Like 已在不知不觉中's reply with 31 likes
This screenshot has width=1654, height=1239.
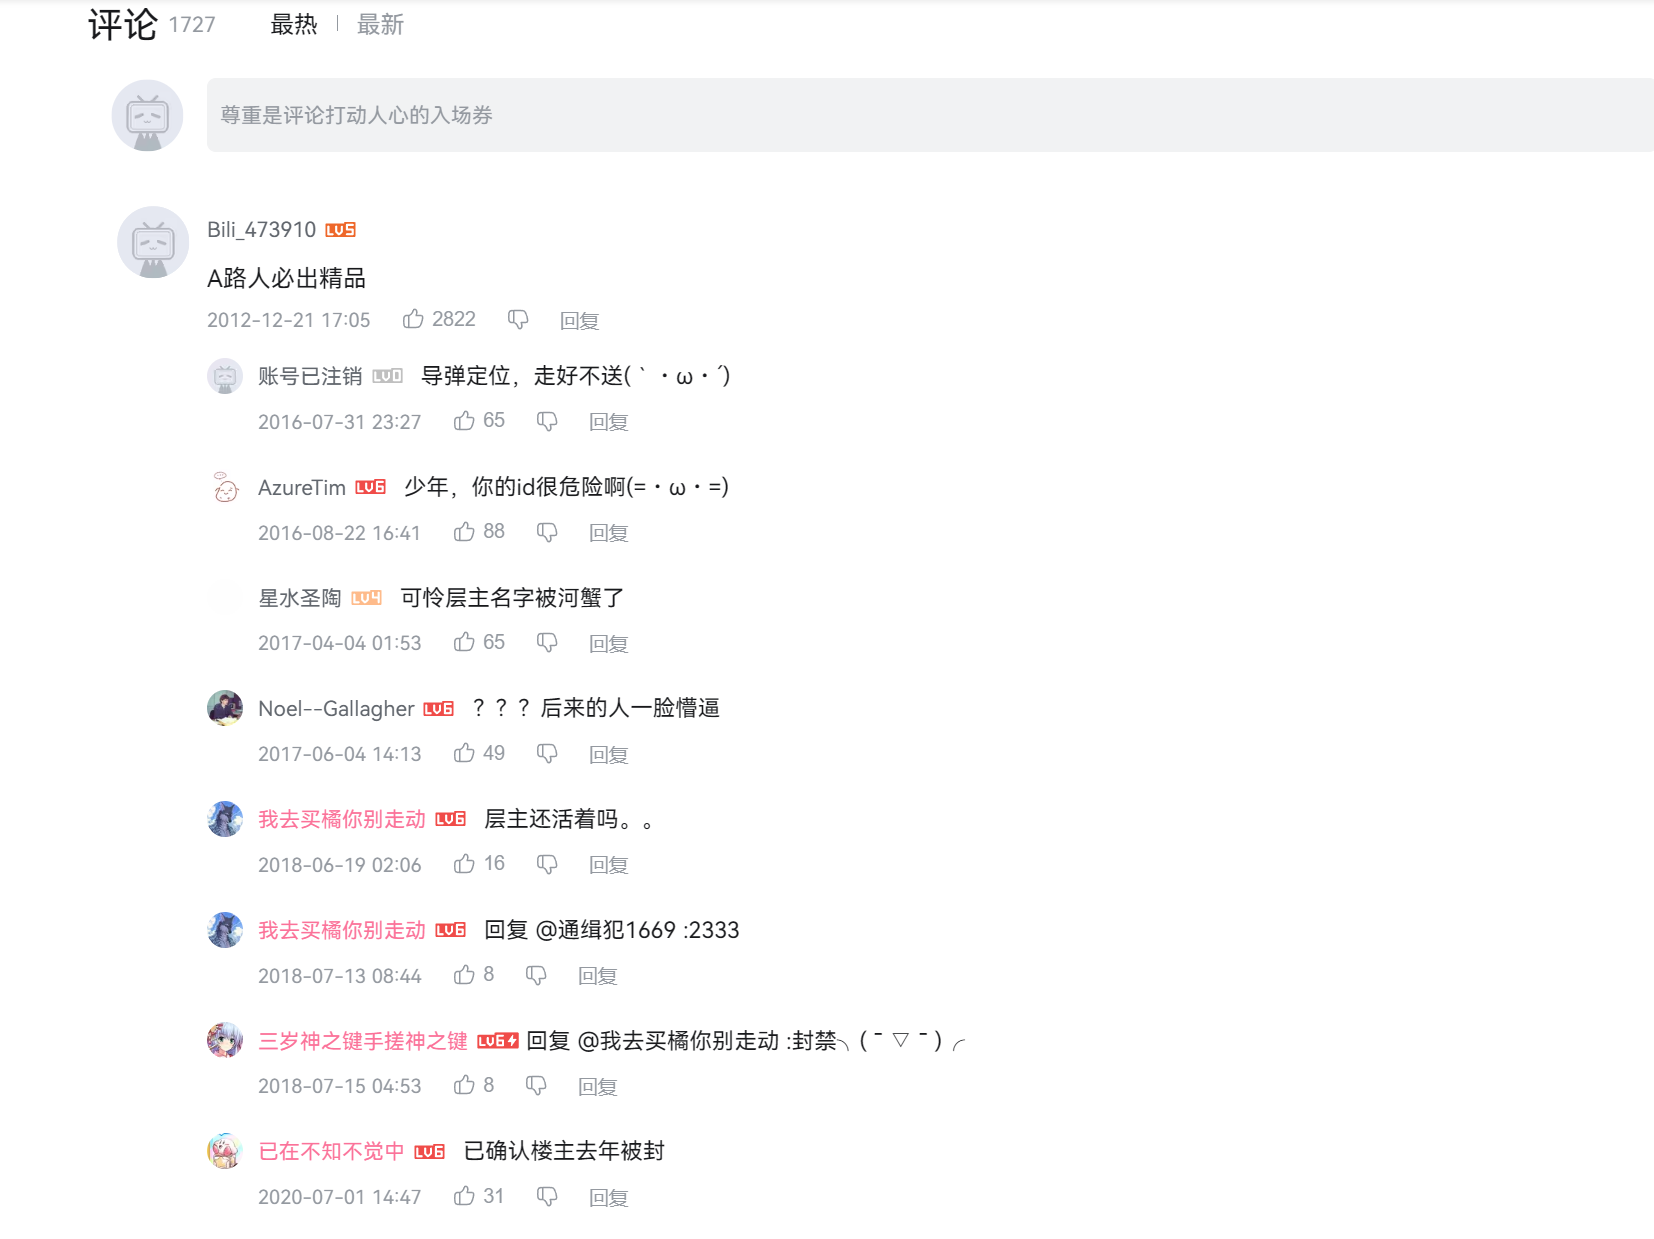(464, 1196)
